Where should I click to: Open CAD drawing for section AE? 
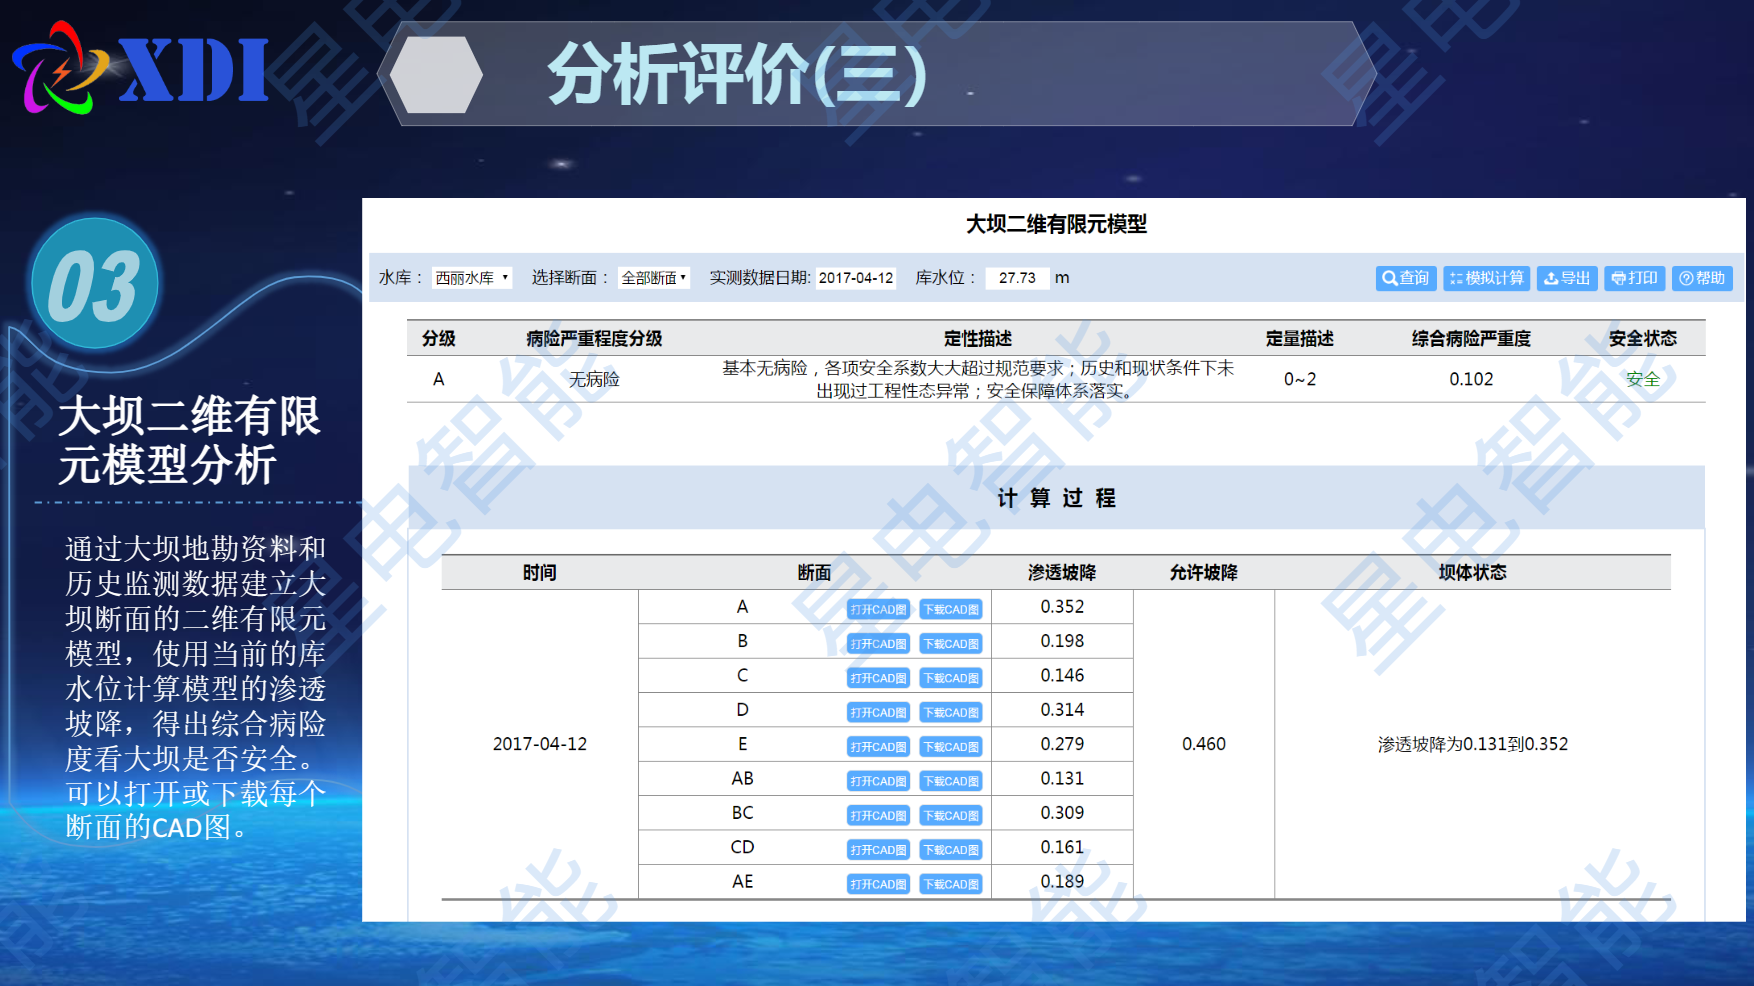click(878, 884)
